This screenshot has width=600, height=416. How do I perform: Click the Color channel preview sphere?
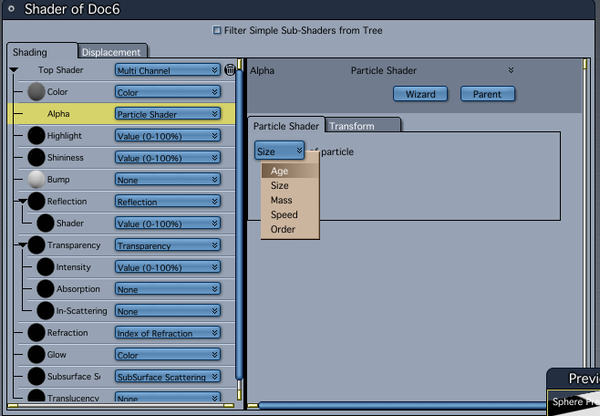36,92
